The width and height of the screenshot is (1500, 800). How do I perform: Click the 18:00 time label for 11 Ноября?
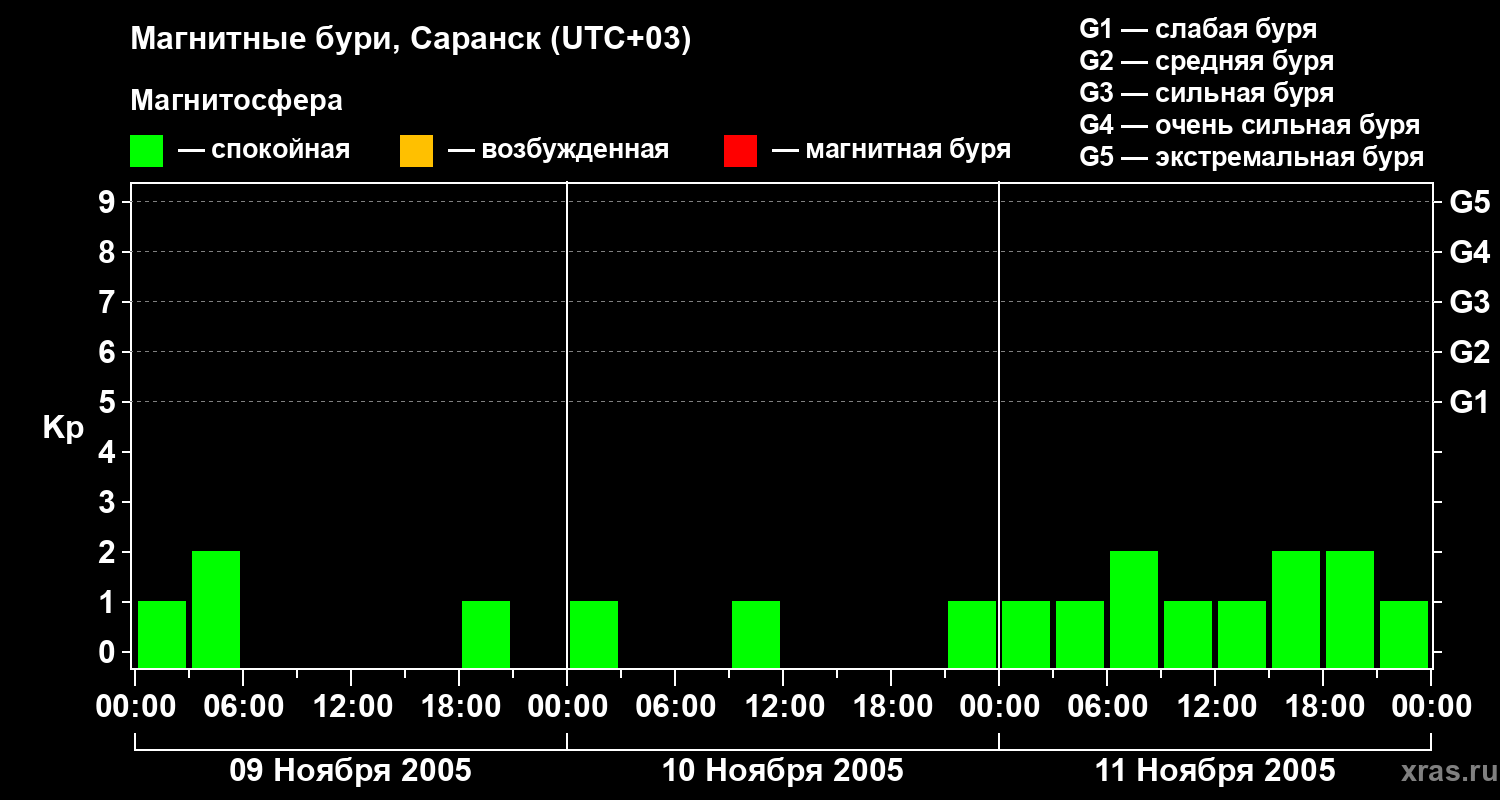pyautogui.click(x=1323, y=707)
